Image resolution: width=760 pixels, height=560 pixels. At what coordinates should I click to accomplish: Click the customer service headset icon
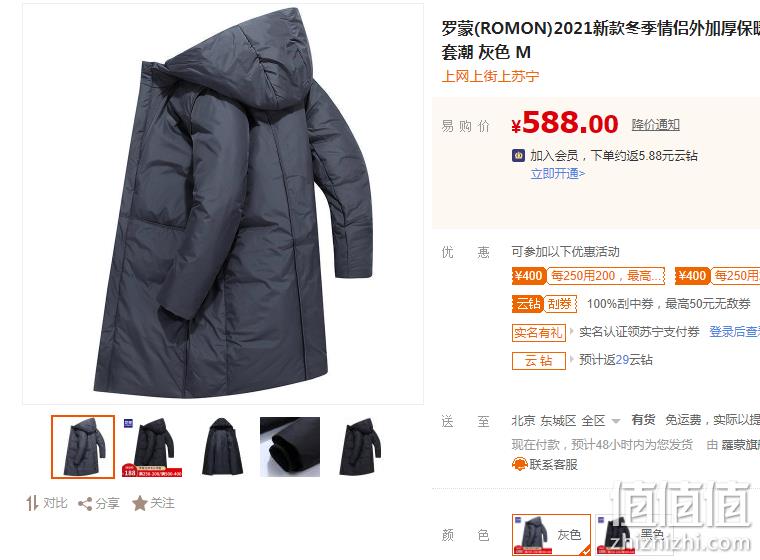click(x=520, y=464)
